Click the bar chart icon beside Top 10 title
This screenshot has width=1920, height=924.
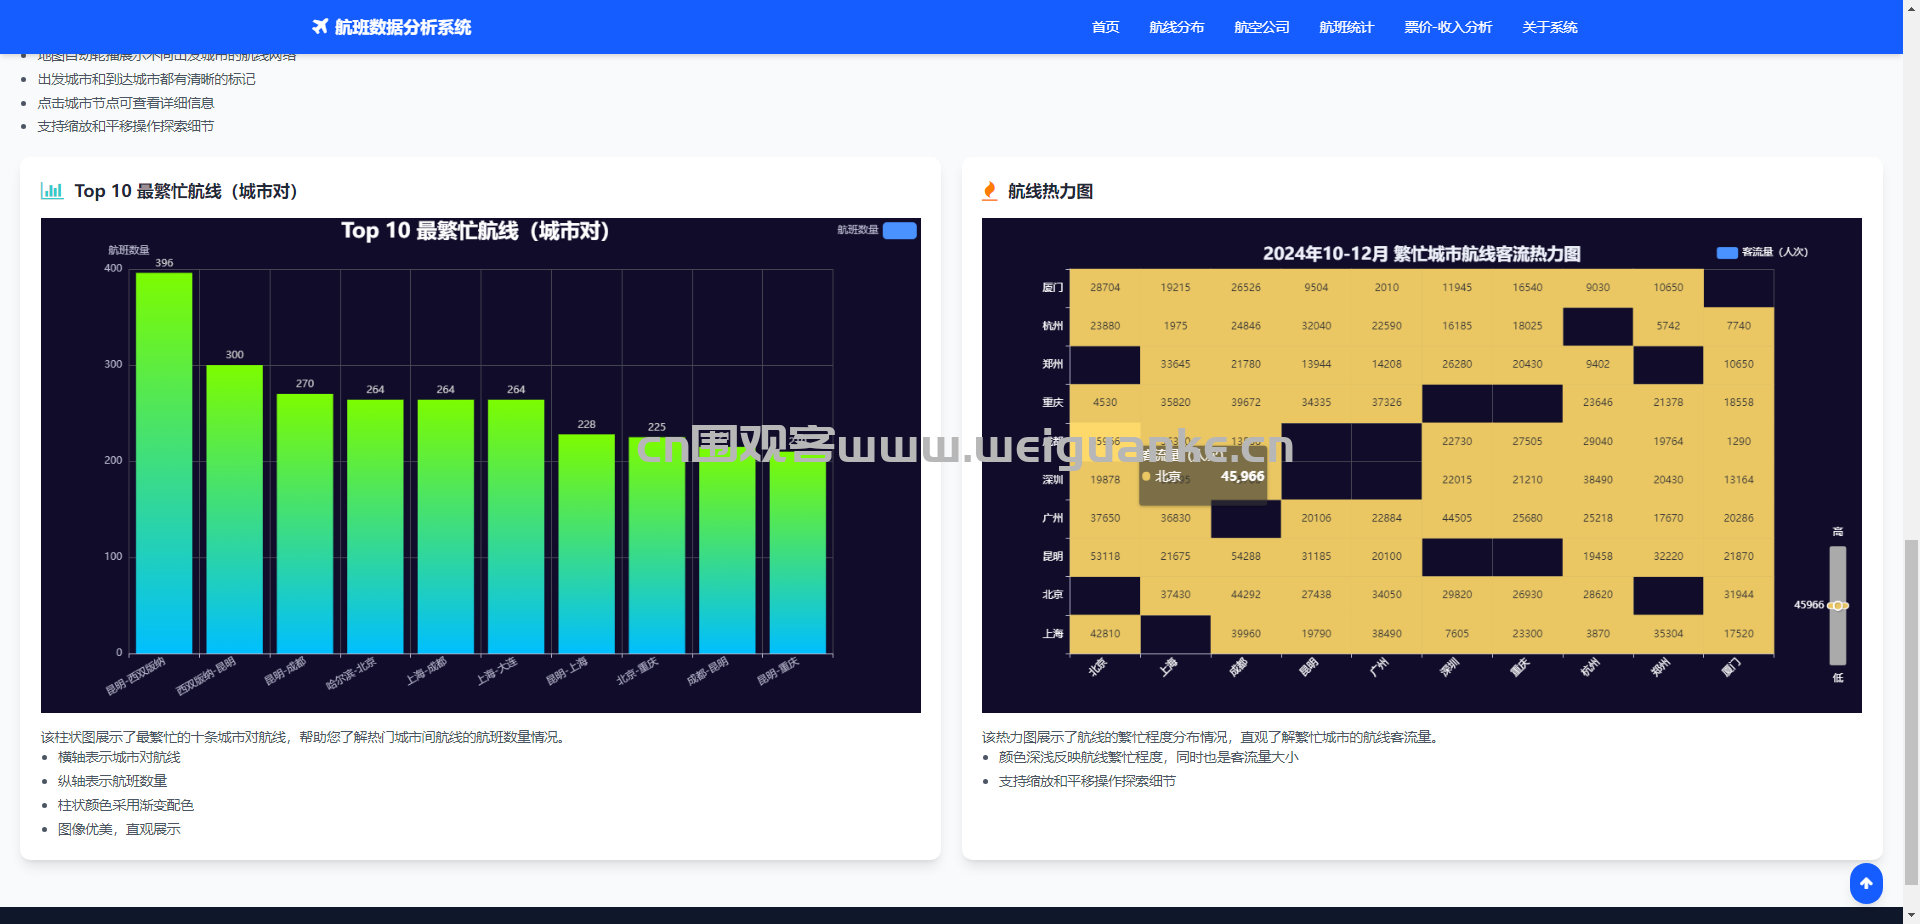point(52,191)
